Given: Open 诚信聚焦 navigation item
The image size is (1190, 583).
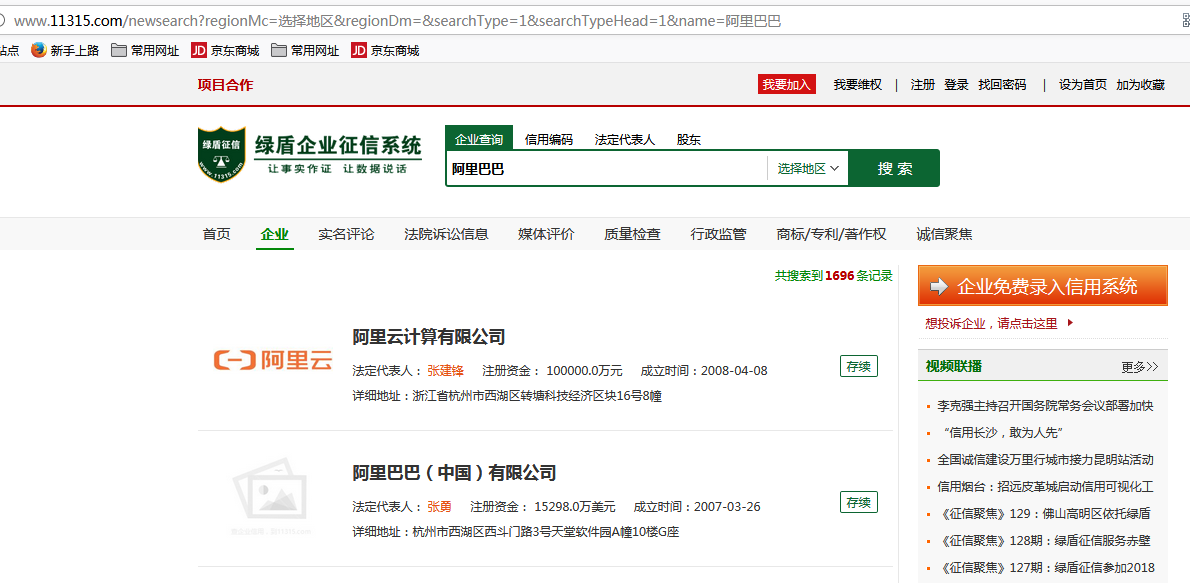Looking at the screenshot, I should pyautogui.click(x=944, y=235).
